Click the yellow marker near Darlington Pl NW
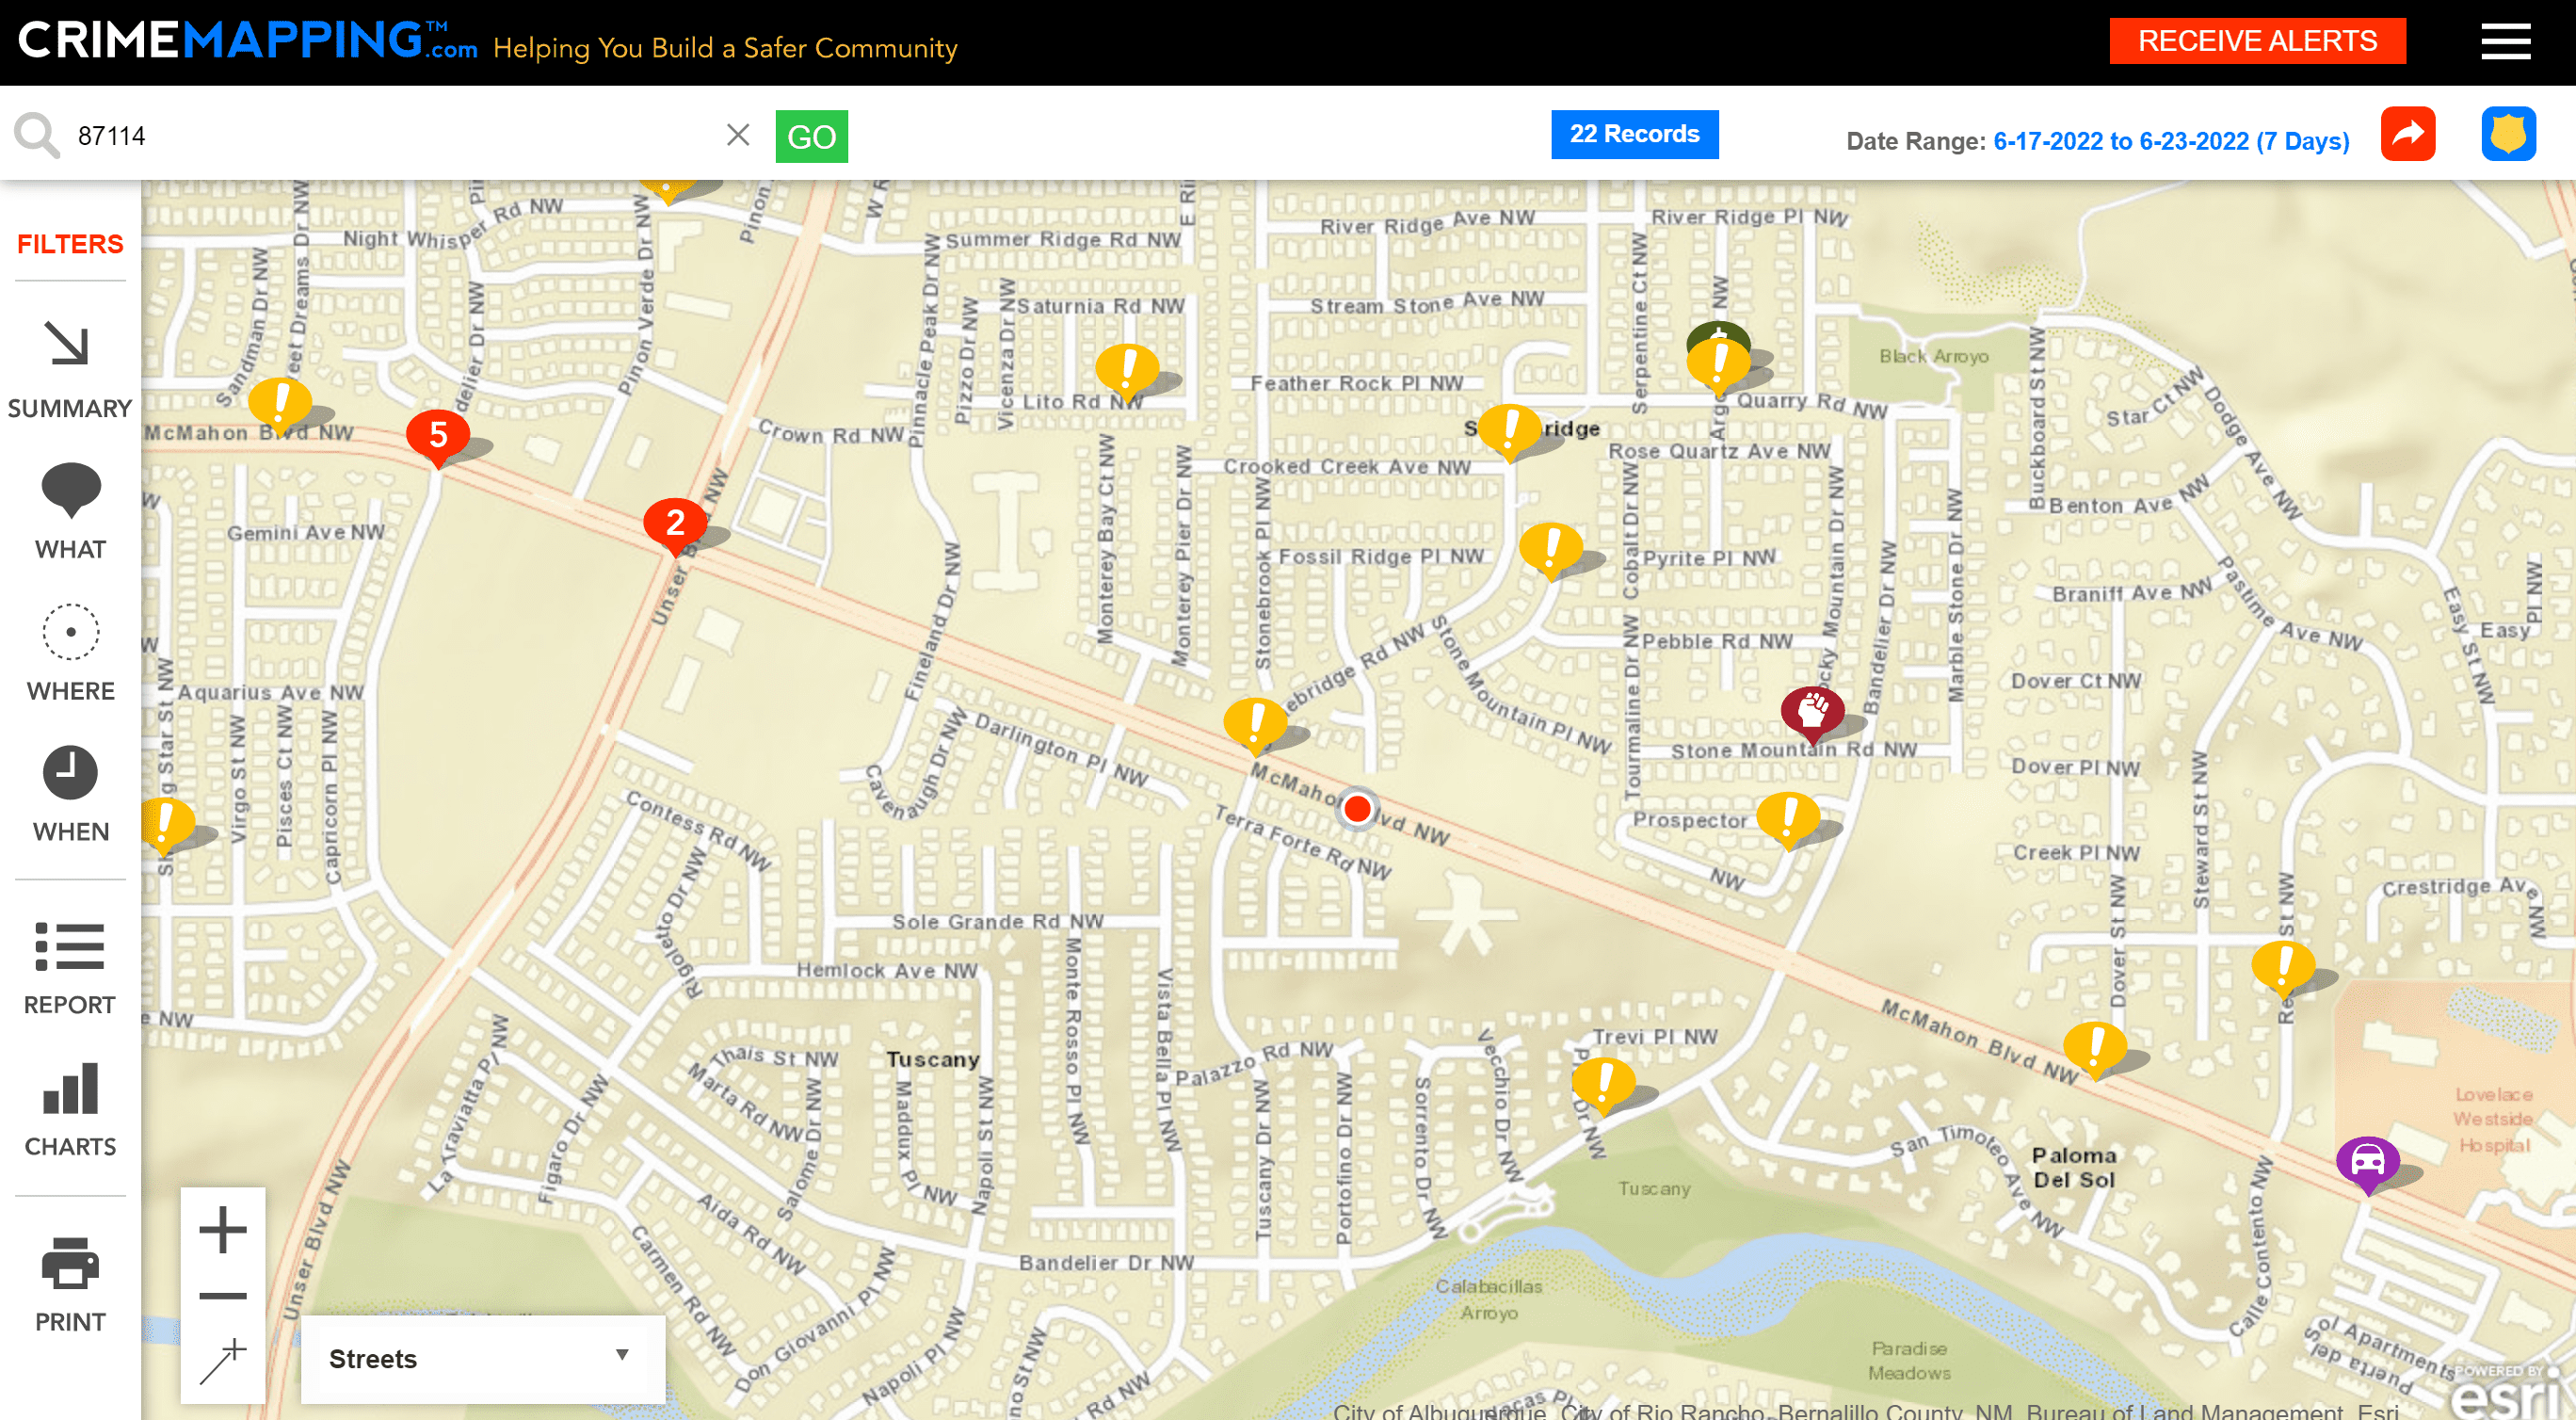Viewport: 2576px width, 1420px height. [x=1255, y=724]
